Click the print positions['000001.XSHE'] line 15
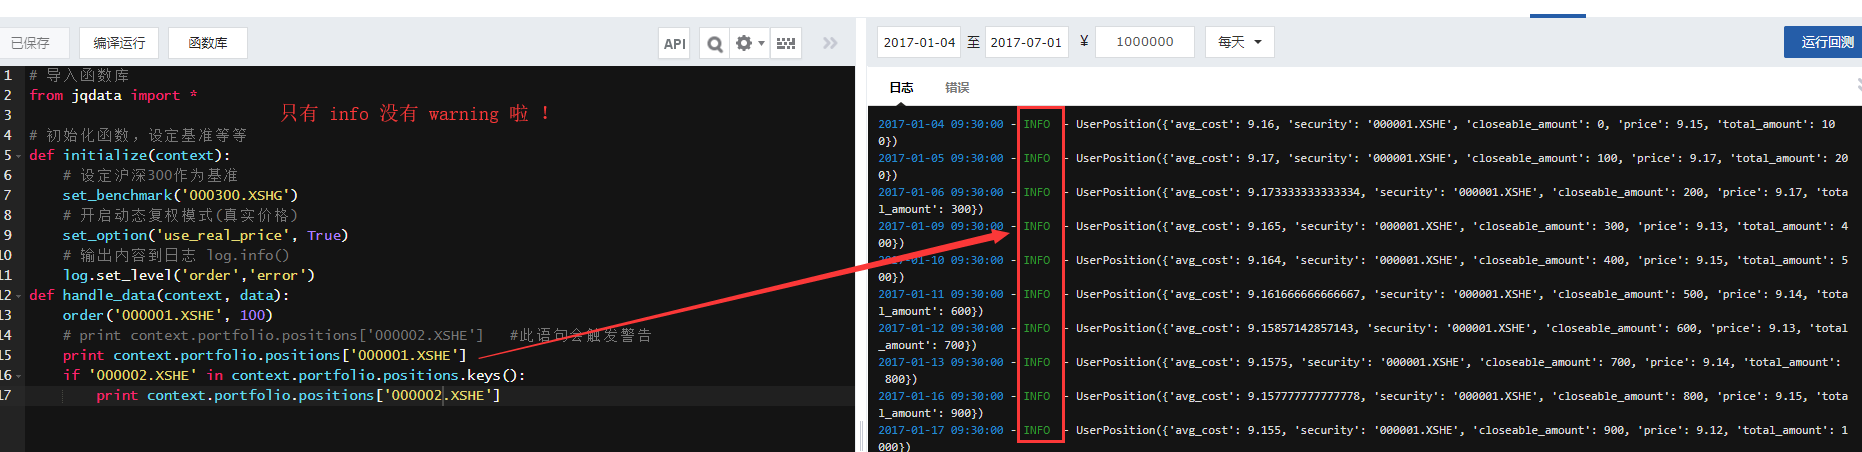 point(264,355)
